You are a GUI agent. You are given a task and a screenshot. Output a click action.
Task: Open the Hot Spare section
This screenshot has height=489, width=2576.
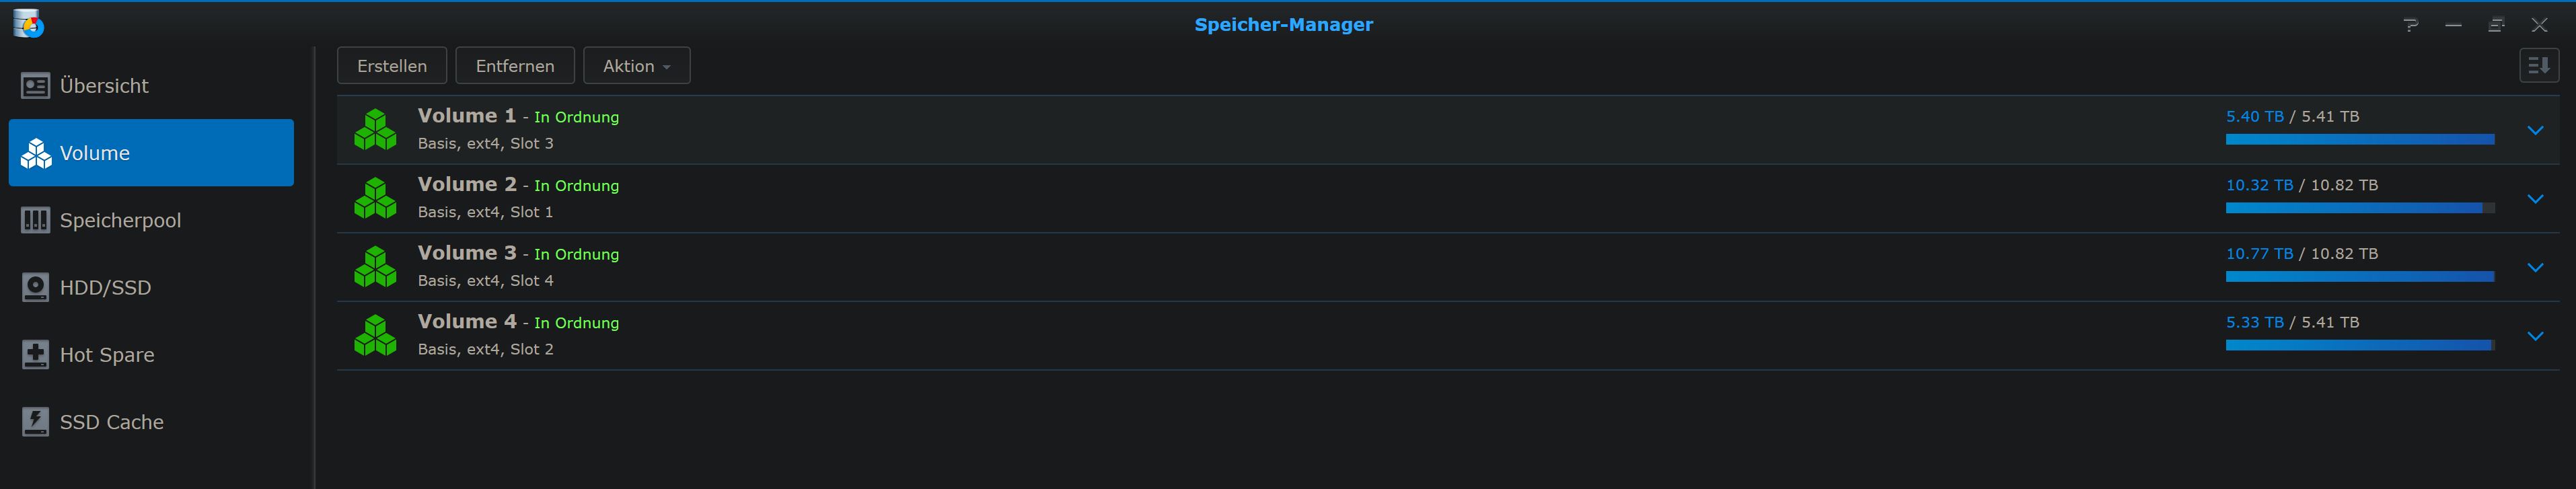pos(106,355)
